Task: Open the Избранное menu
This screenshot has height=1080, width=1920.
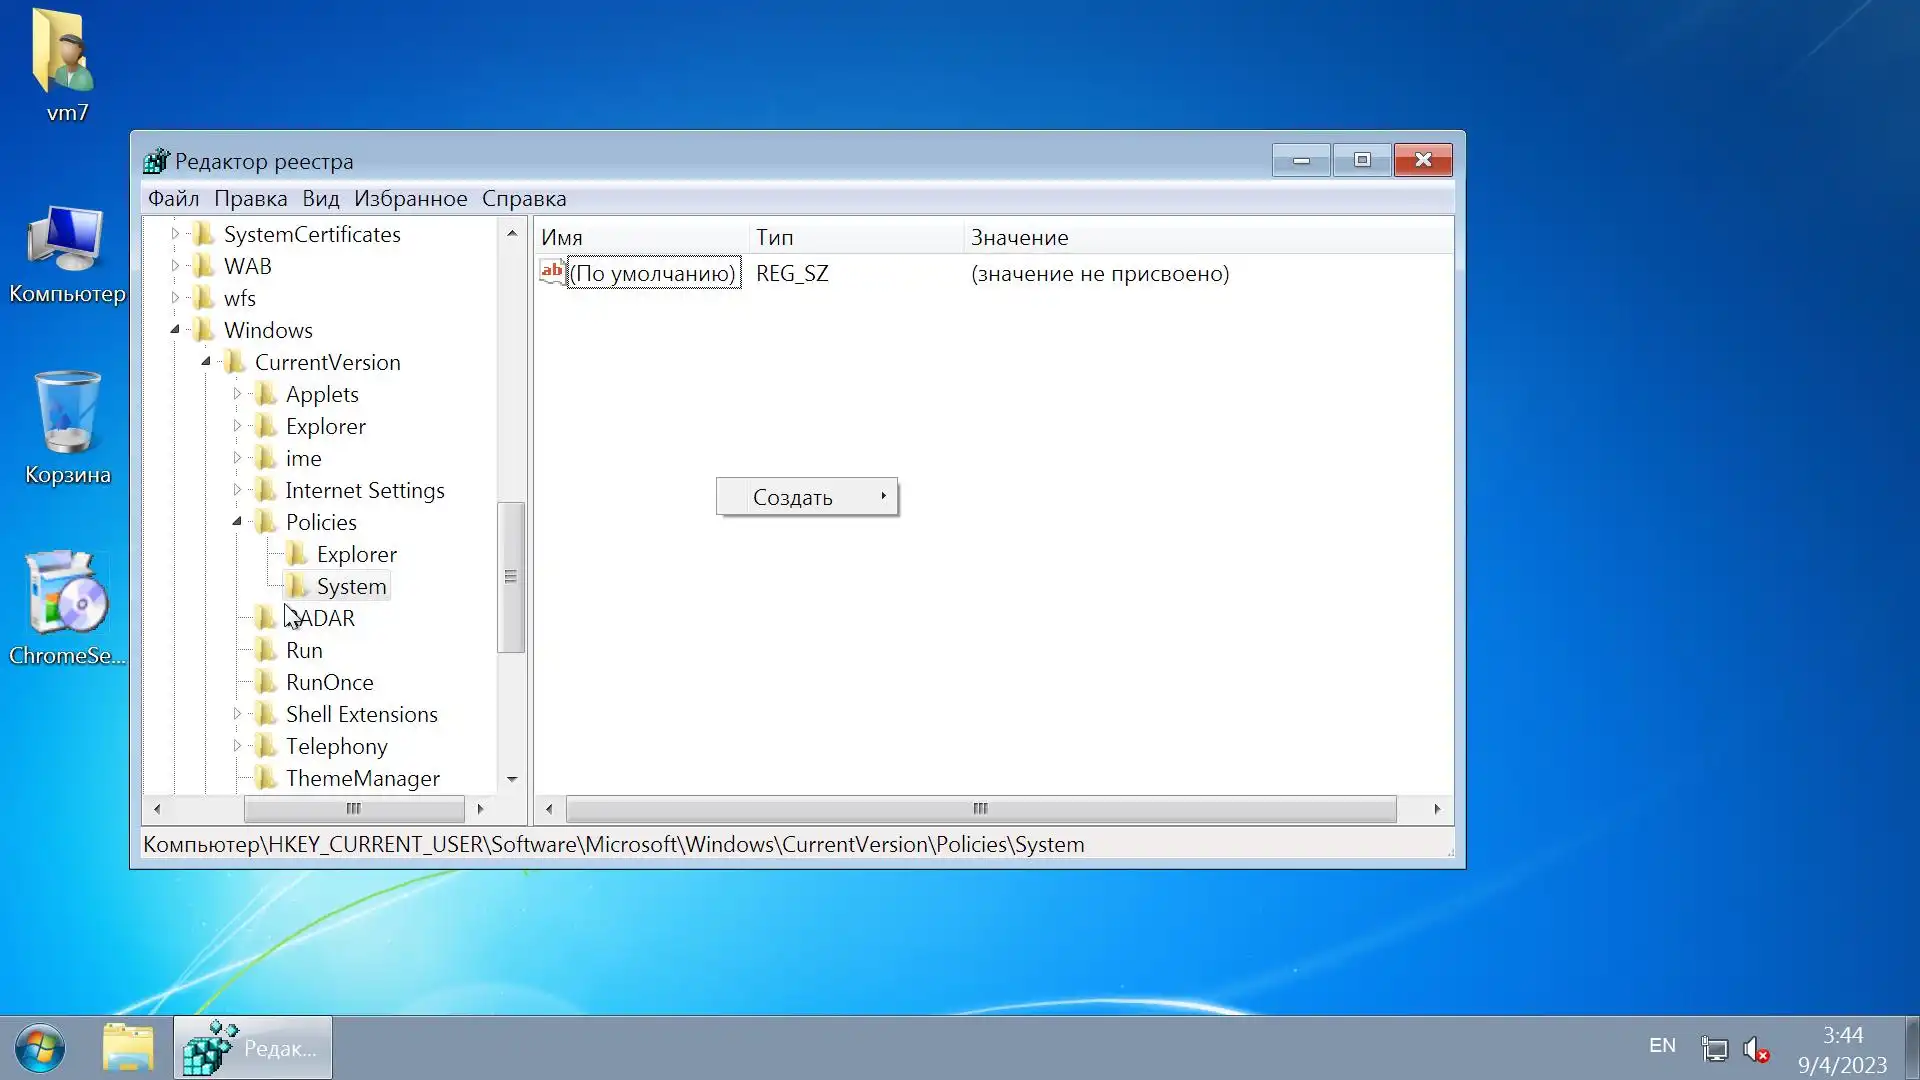Action: click(x=410, y=198)
